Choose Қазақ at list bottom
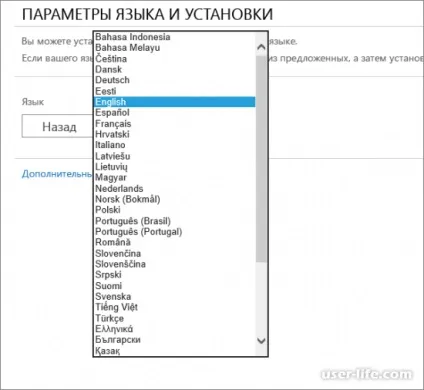 [x=175, y=350]
